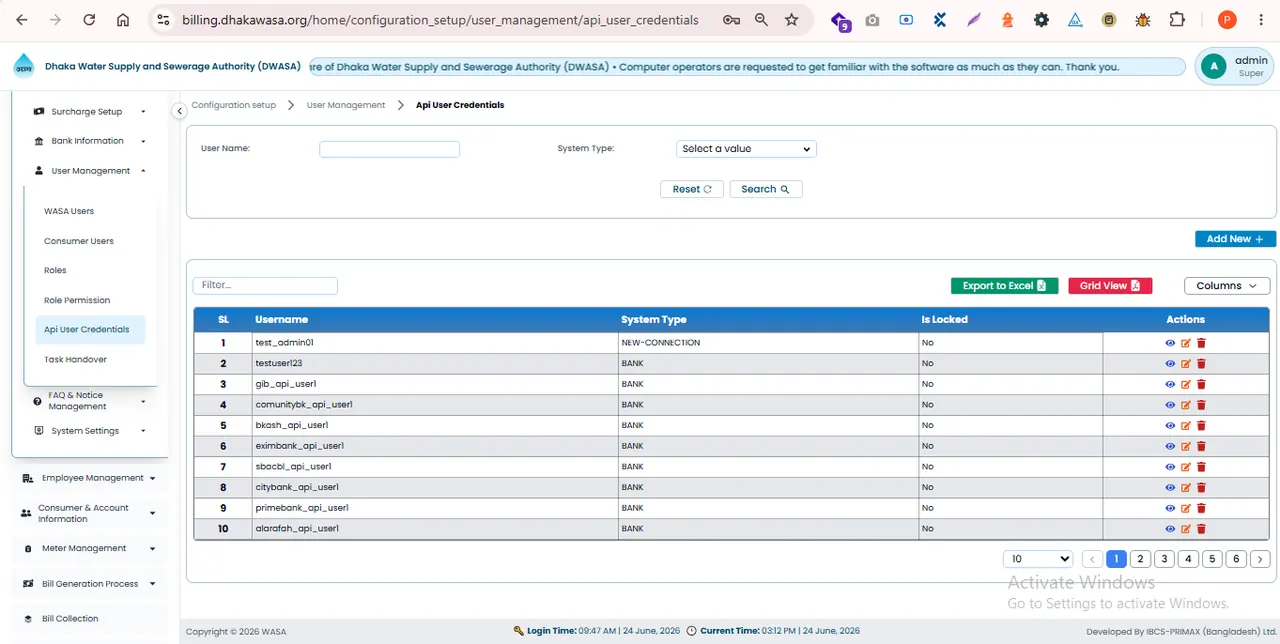
Task: View sbacbl_api_user1 using eye icon
Action: pyautogui.click(x=1170, y=467)
